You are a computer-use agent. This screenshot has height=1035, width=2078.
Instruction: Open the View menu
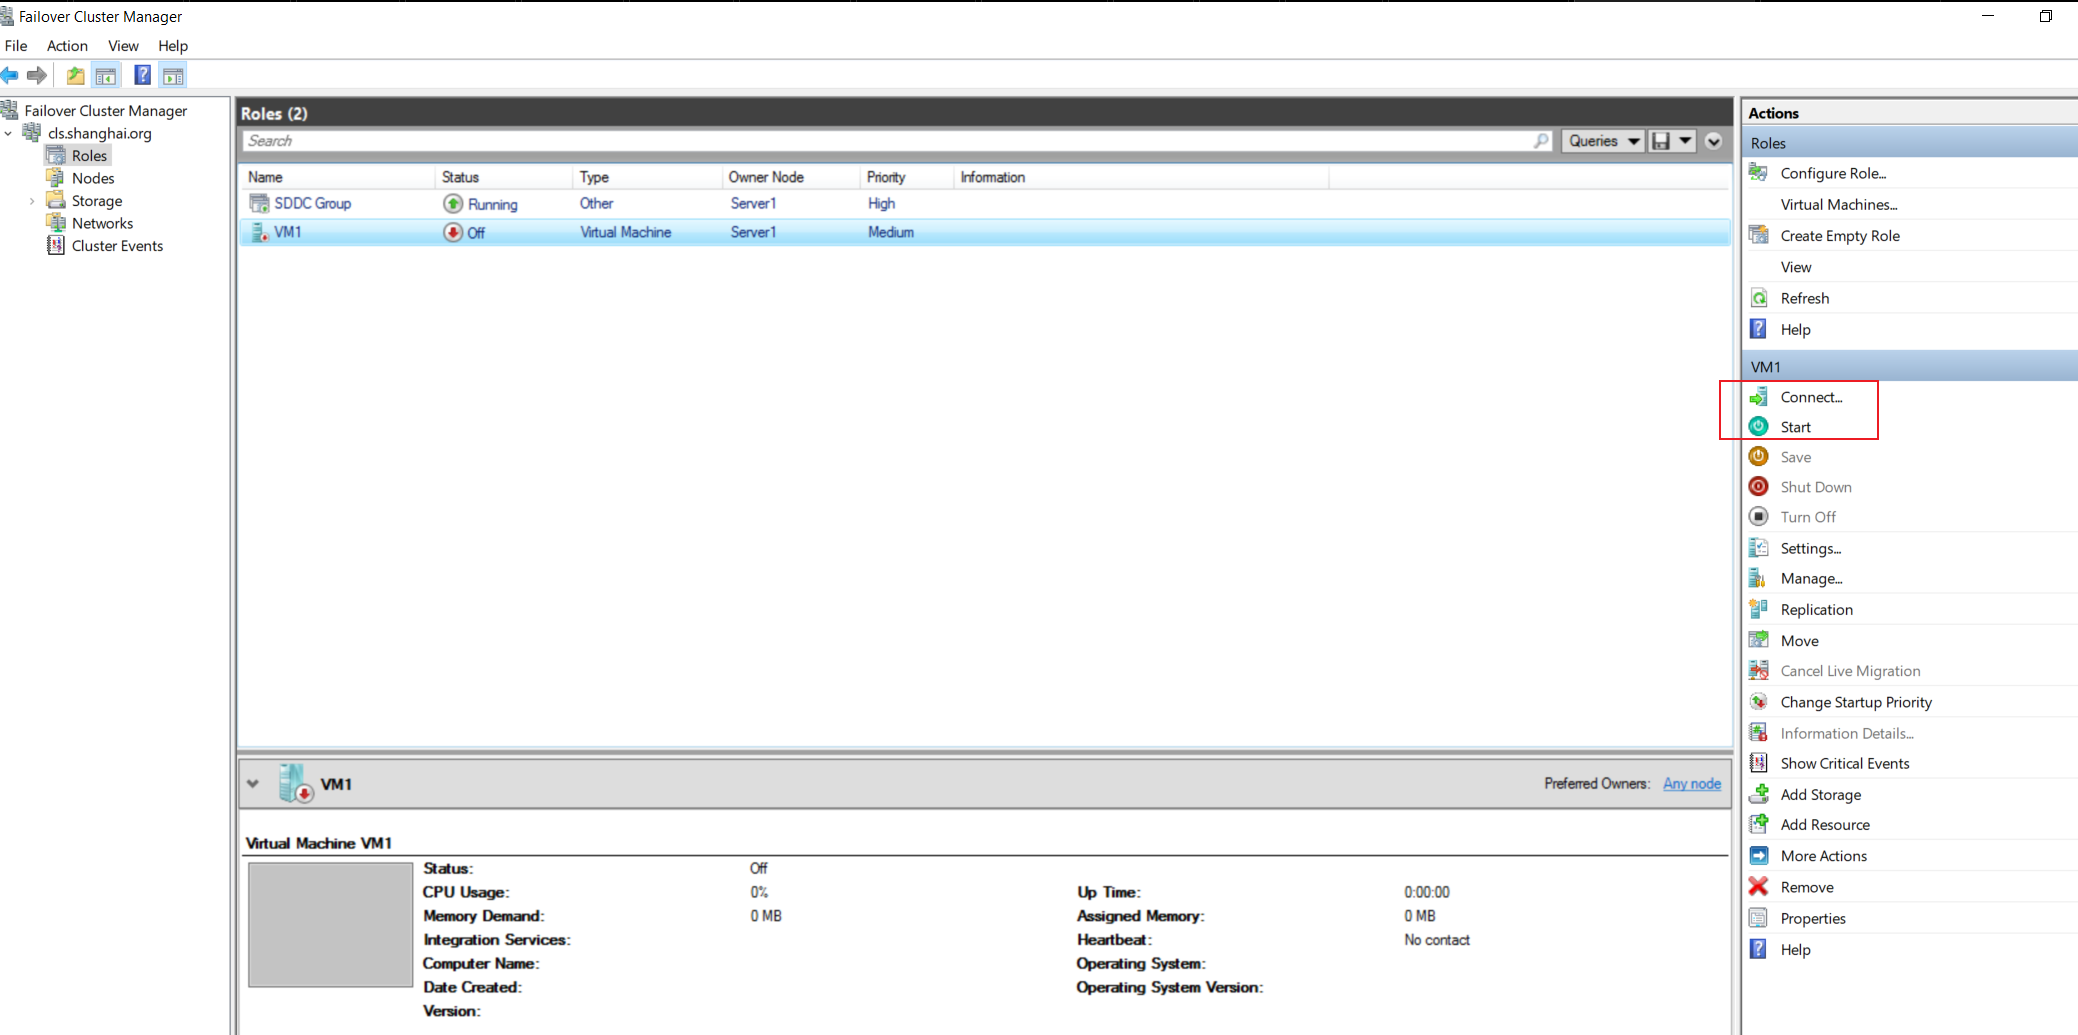click(123, 46)
